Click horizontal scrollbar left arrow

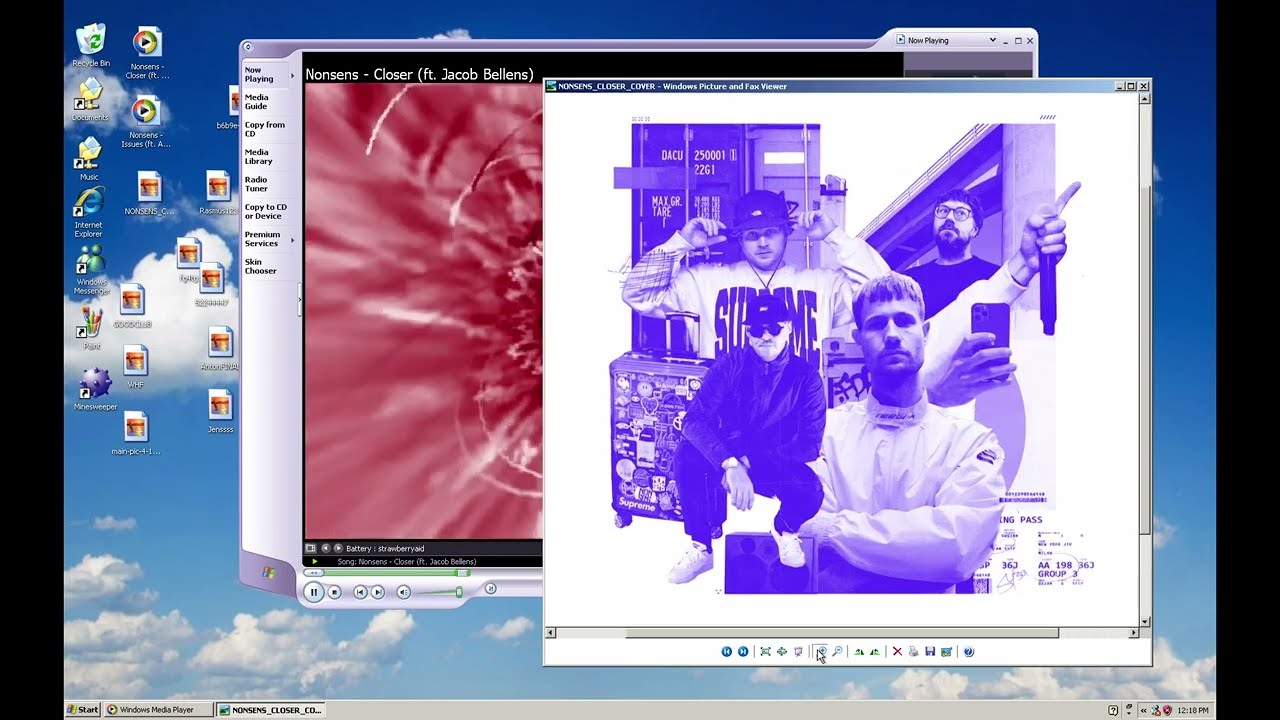[550, 633]
